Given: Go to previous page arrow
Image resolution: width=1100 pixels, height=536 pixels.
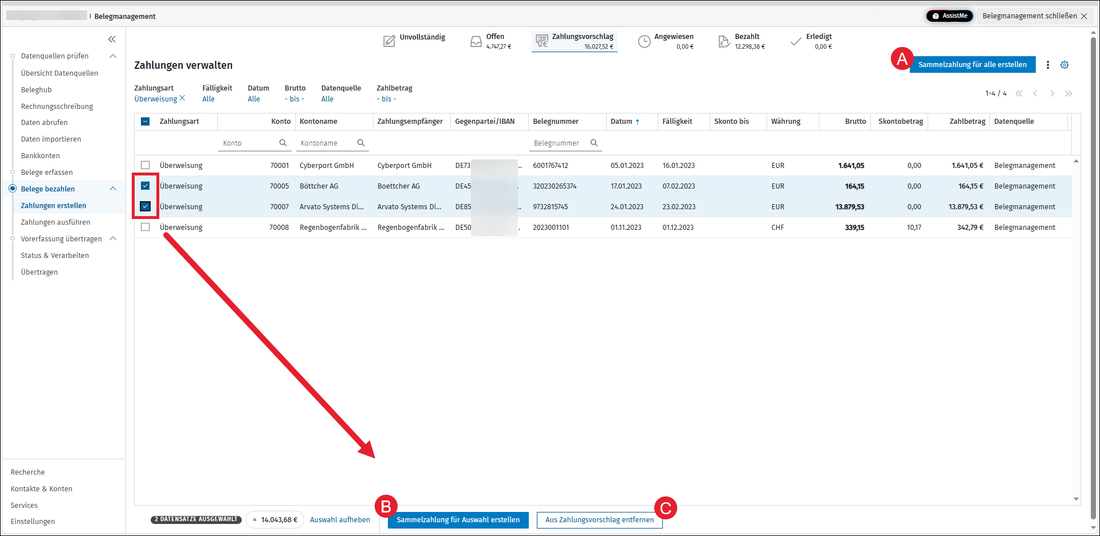Looking at the screenshot, I should pos(1035,93).
